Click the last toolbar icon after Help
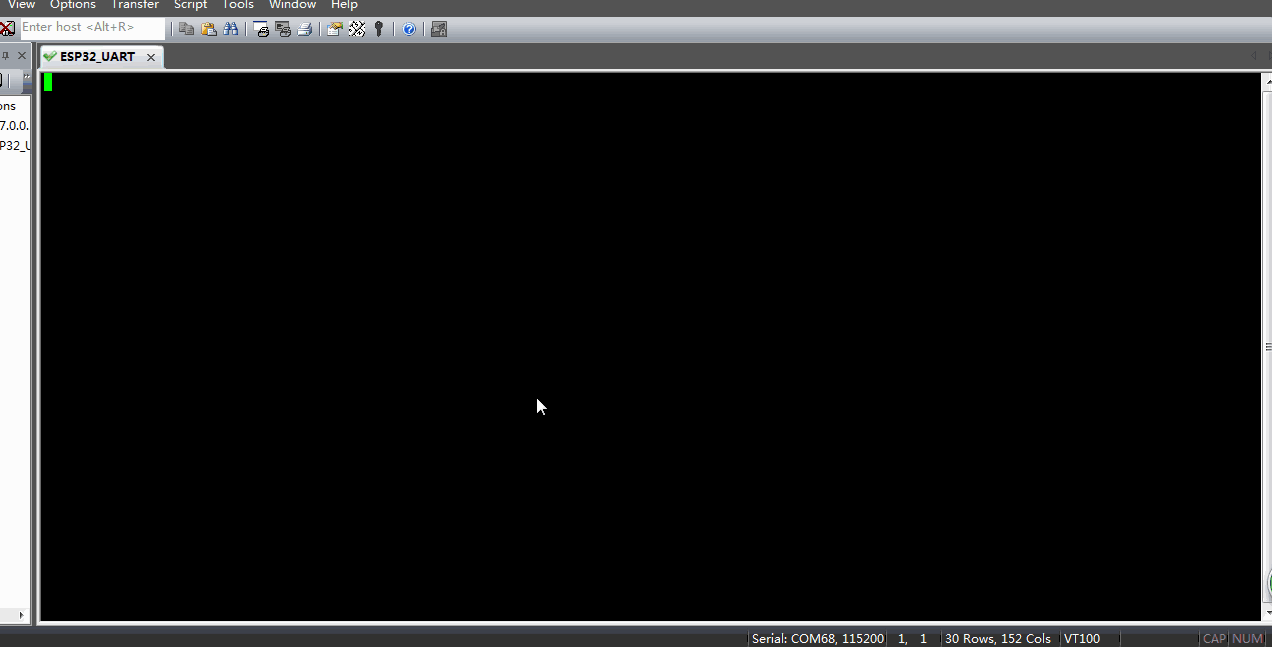The height and width of the screenshot is (647, 1272). (439, 29)
